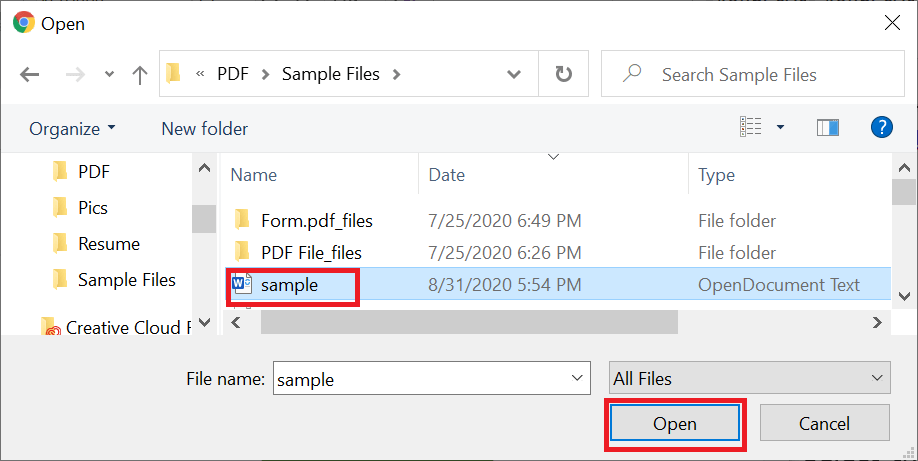The width and height of the screenshot is (918, 461).
Task: Click New folder in toolbar
Action: 204,128
